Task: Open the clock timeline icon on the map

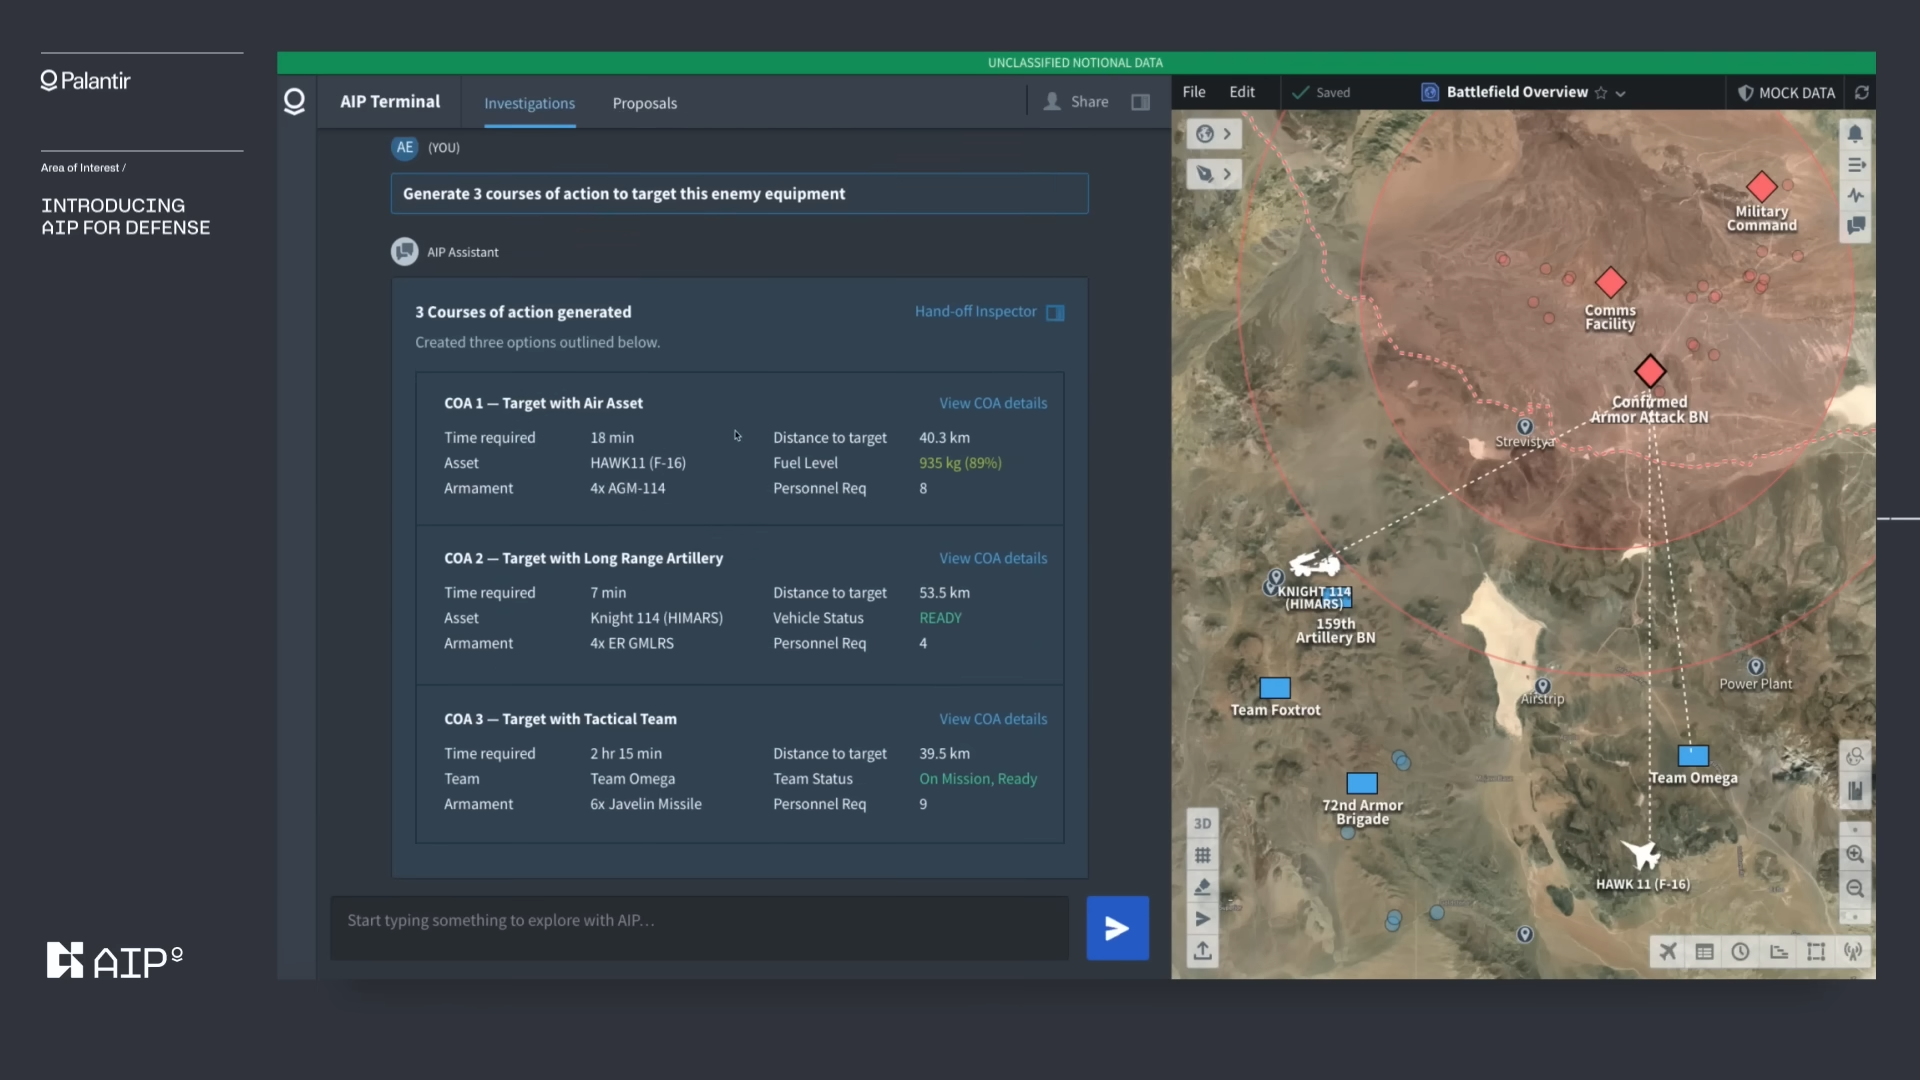Action: click(1741, 951)
